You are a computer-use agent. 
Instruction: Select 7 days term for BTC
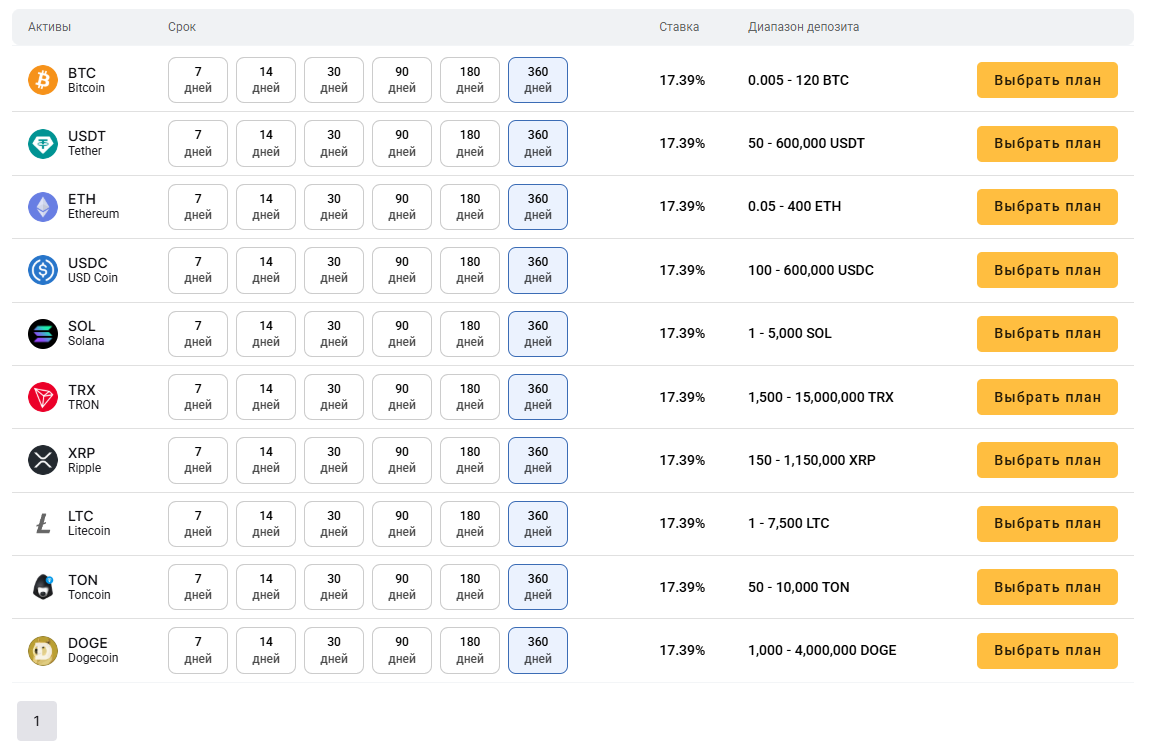pos(198,80)
